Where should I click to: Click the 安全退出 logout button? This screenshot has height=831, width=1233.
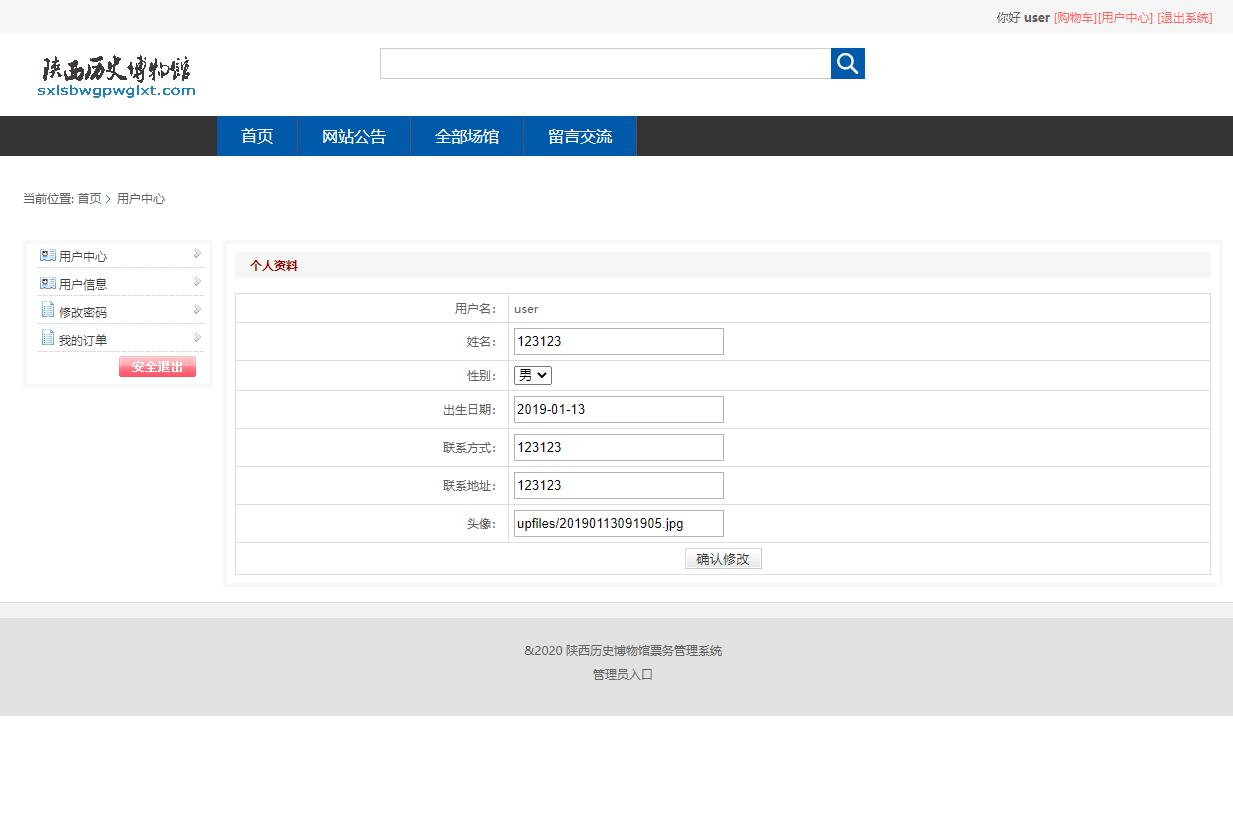156,366
